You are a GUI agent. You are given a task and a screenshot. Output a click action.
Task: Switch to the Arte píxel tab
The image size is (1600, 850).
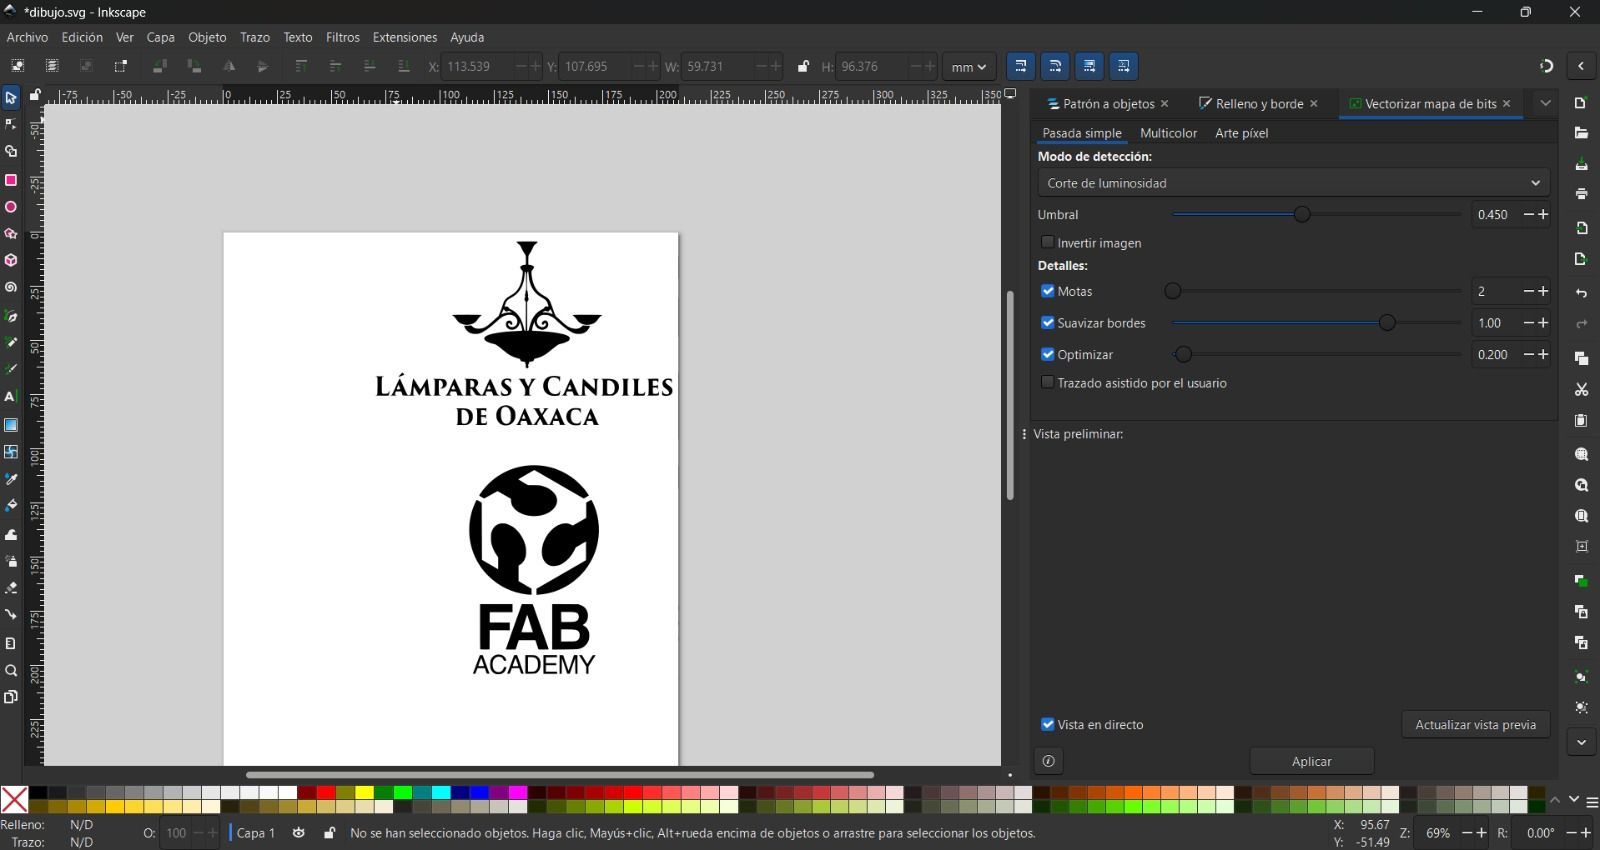point(1241,133)
